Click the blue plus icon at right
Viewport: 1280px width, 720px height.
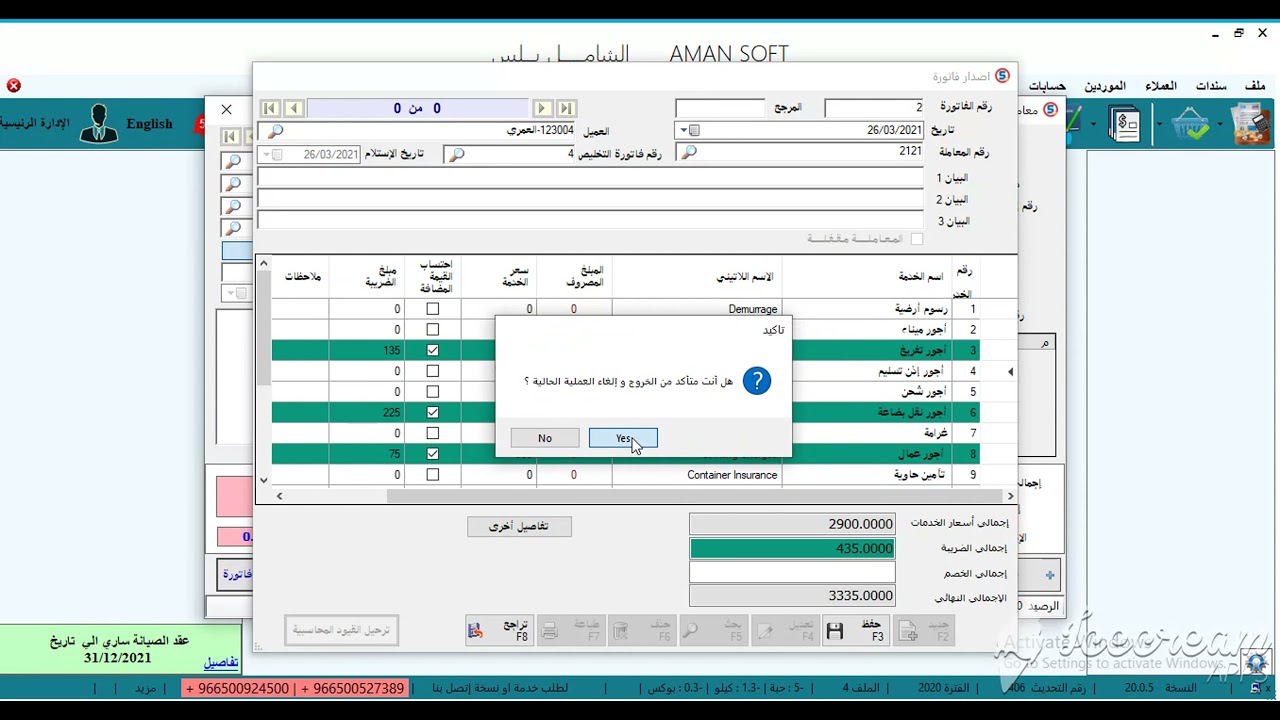[1049, 575]
